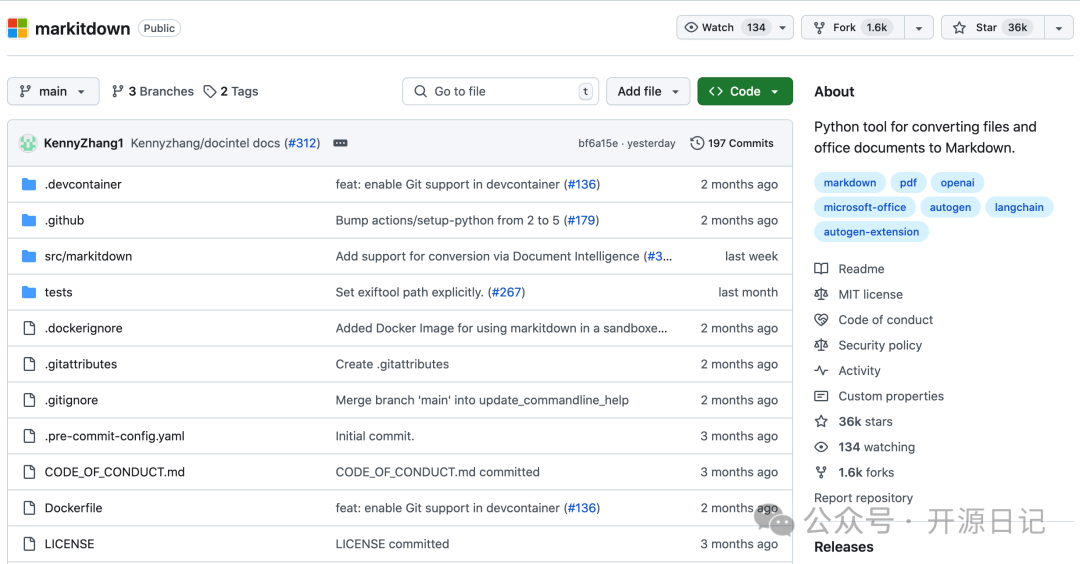Click the pdf topic tag
This screenshot has height=564, width=1080.
point(908,182)
